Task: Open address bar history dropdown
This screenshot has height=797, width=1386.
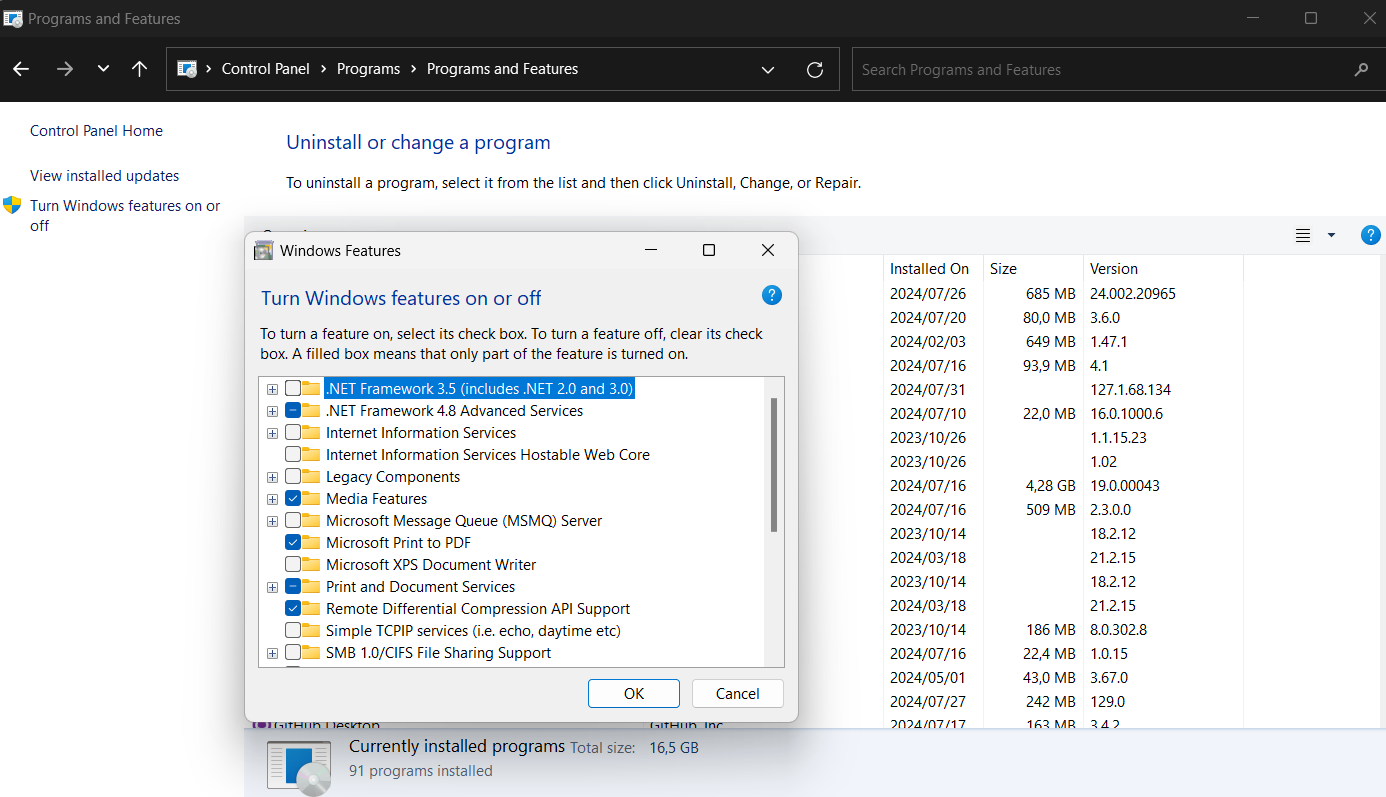Action: coord(768,70)
